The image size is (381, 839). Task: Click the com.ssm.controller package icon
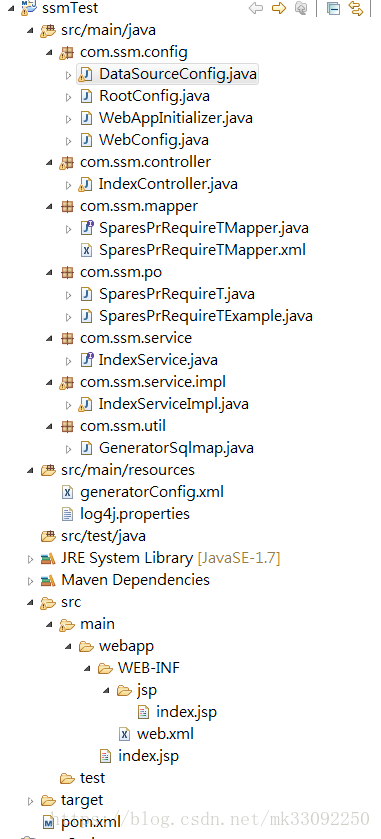click(x=66, y=162)
